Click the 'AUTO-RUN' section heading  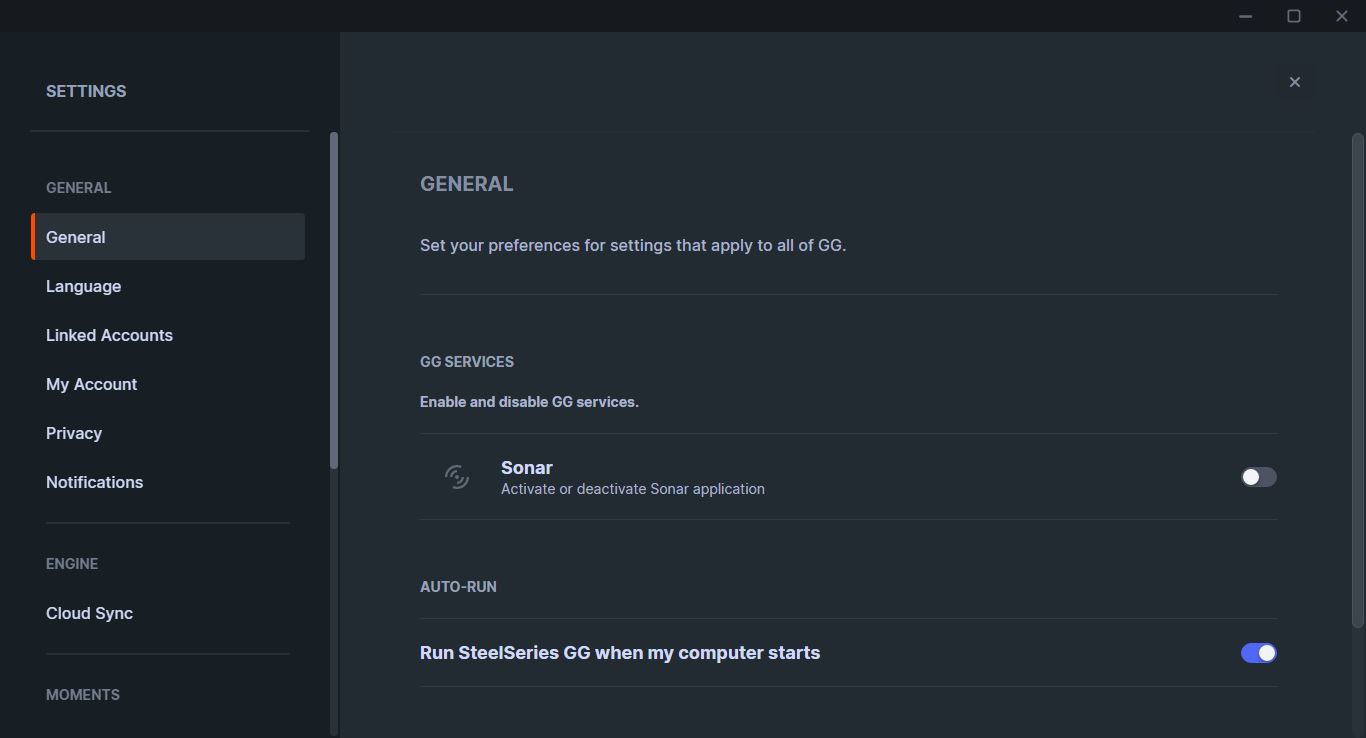(458, 587)
